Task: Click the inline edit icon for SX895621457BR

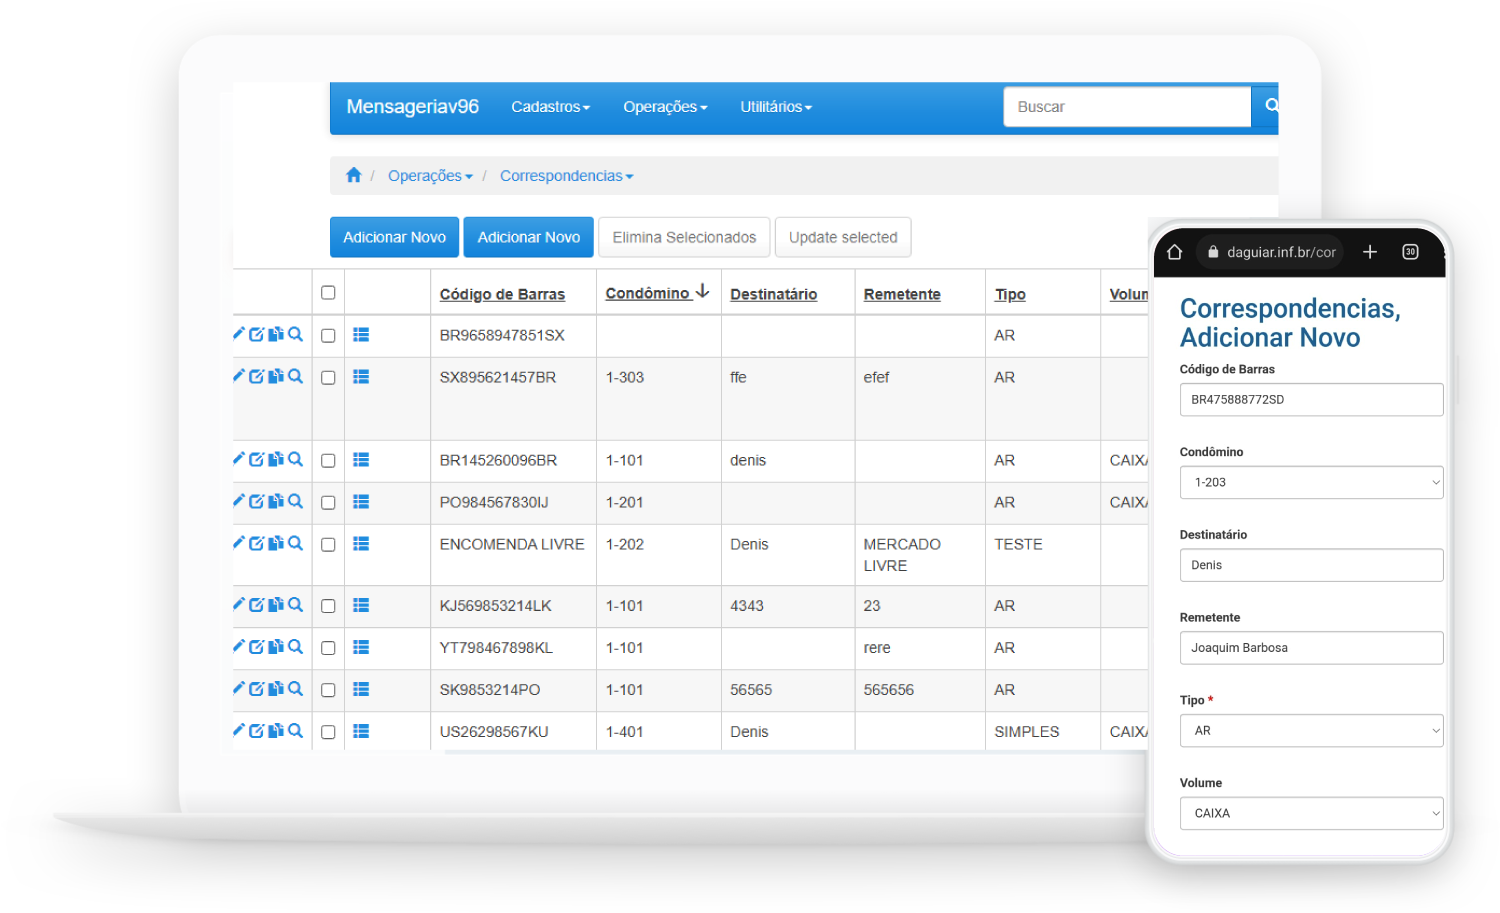Action: (257, 376)
